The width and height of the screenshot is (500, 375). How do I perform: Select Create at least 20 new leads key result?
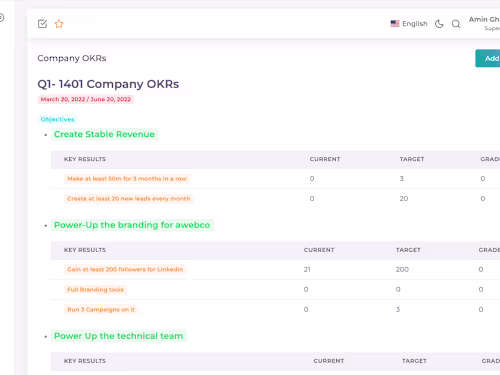tap(129, 199)
